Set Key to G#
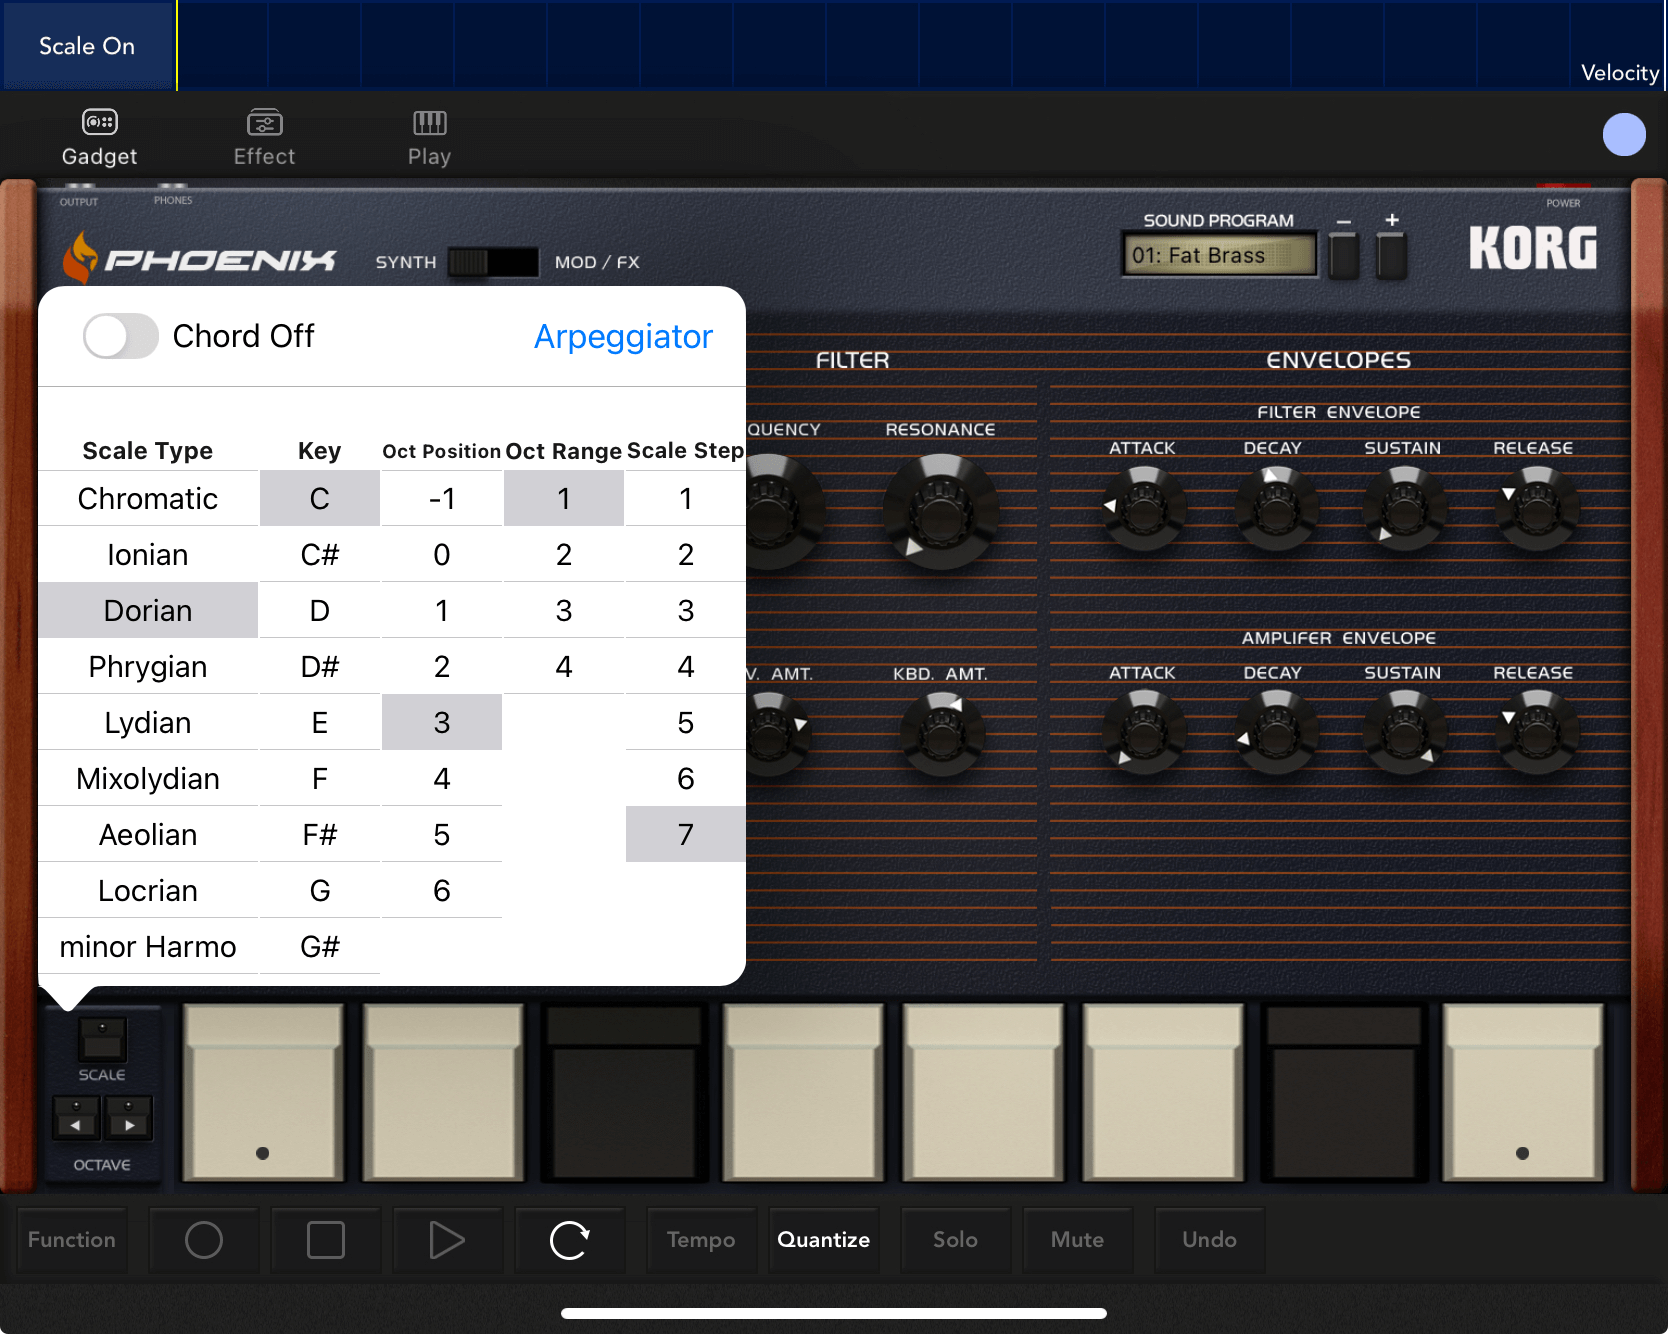Image resolution: width=1668 pixels, height=1334 pixels. [x=320, y=946]
